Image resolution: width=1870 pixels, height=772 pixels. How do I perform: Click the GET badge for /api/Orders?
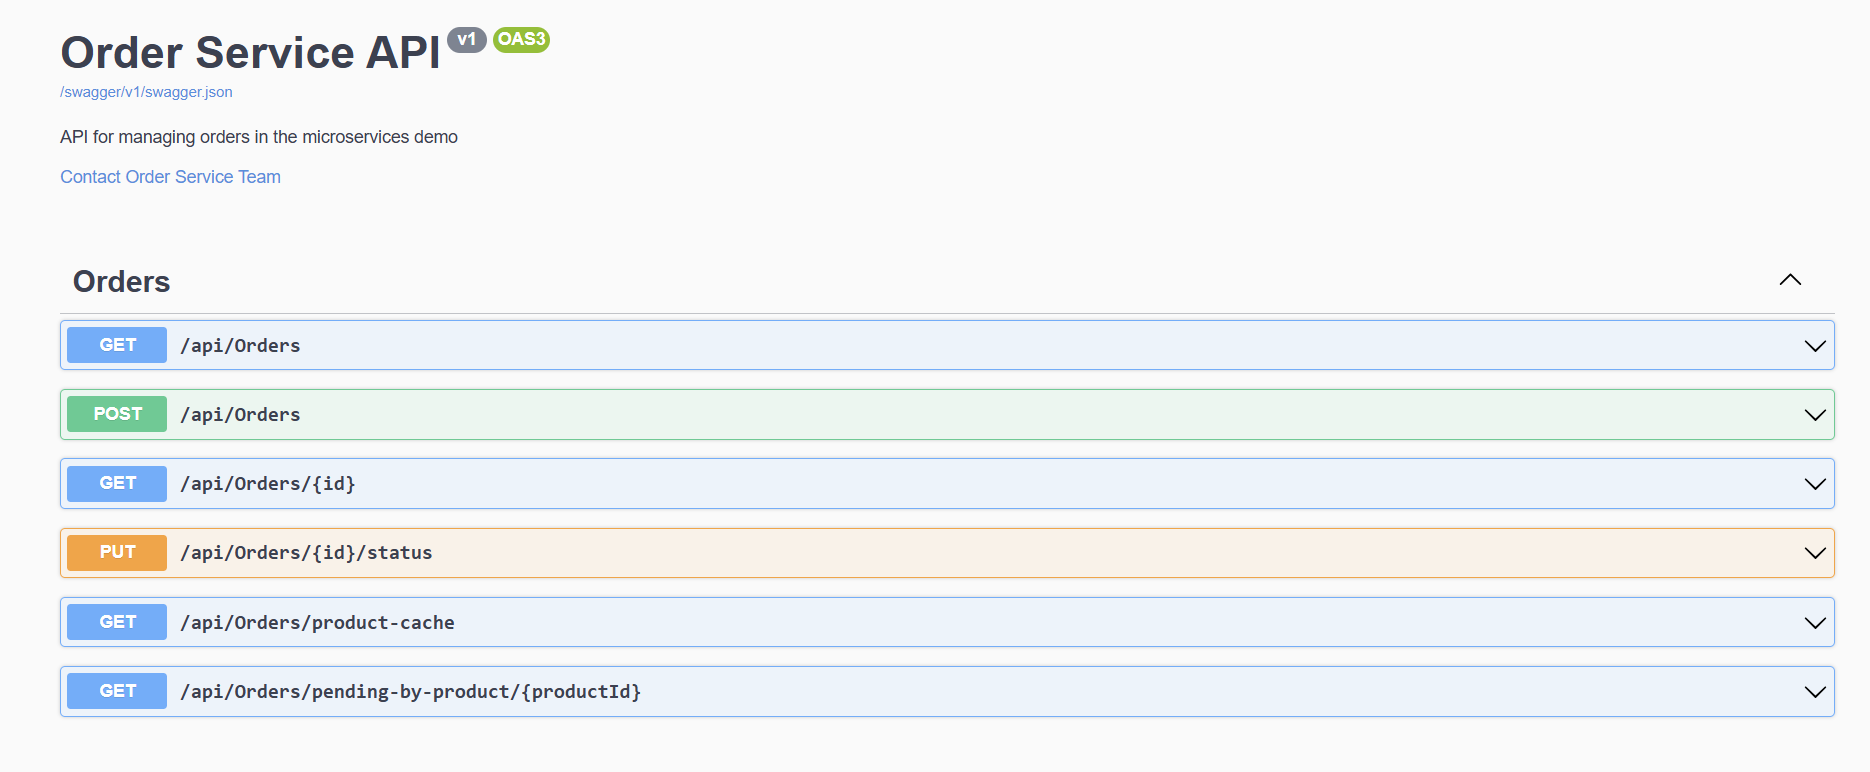[x=117, y=345]
